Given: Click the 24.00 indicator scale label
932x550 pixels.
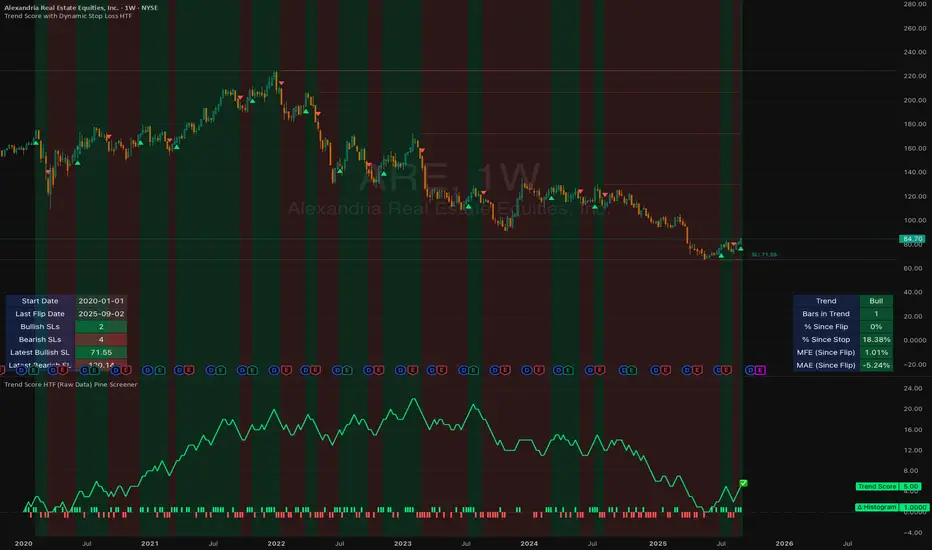Looking at the screenshot, I should click(912, 388).
